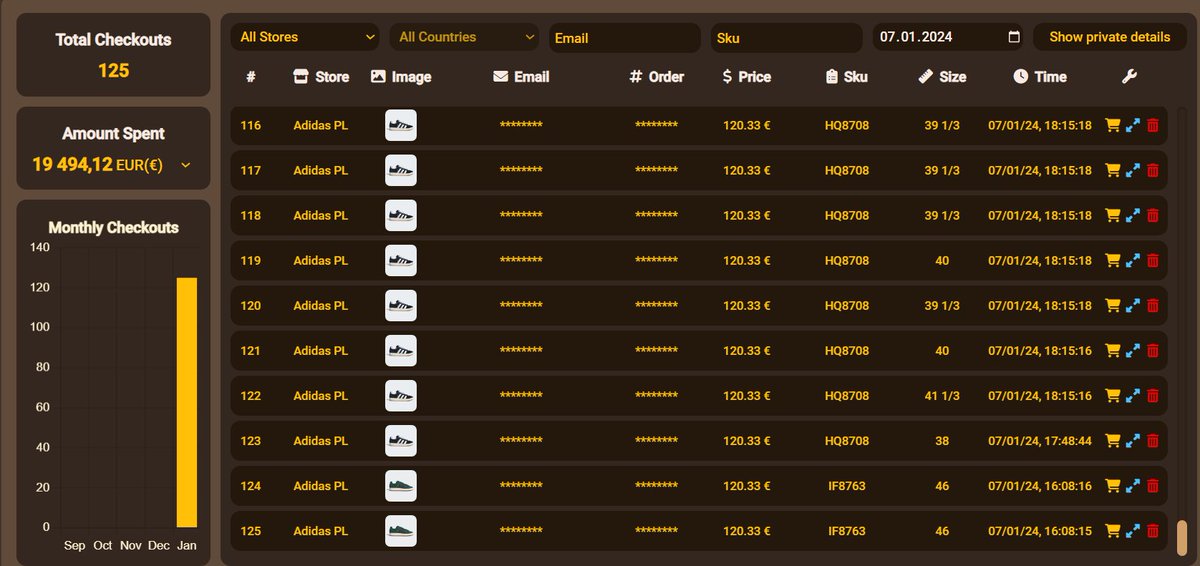
Task: Delete checkout row 120
Action: tap(1153, 305)
